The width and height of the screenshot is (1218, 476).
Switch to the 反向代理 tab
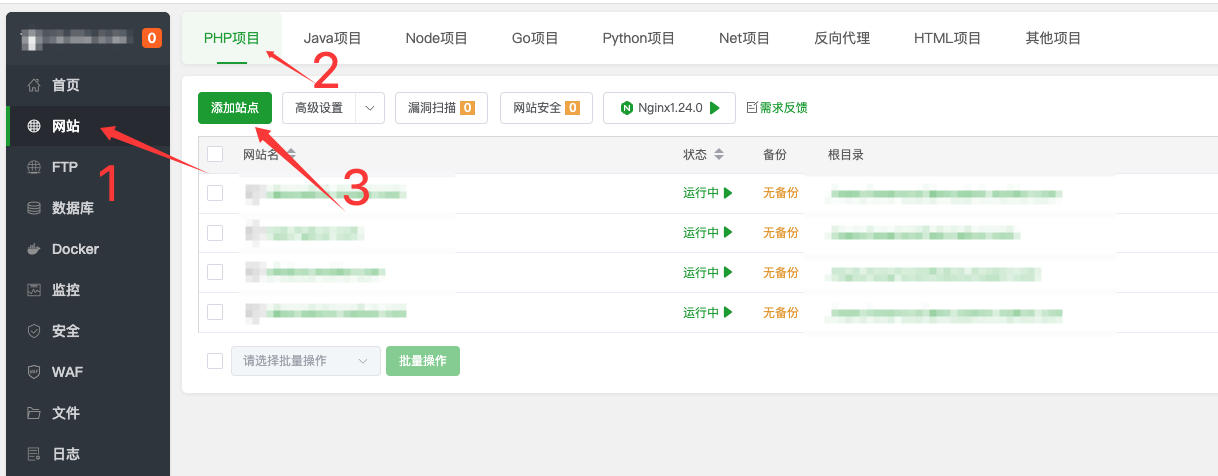(x=842, y=39)
